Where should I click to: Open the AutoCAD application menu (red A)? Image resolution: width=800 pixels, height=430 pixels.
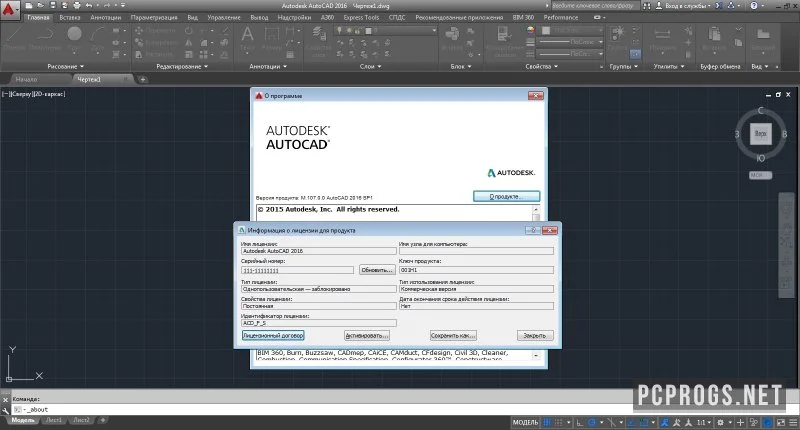click(x=9, y=10)
